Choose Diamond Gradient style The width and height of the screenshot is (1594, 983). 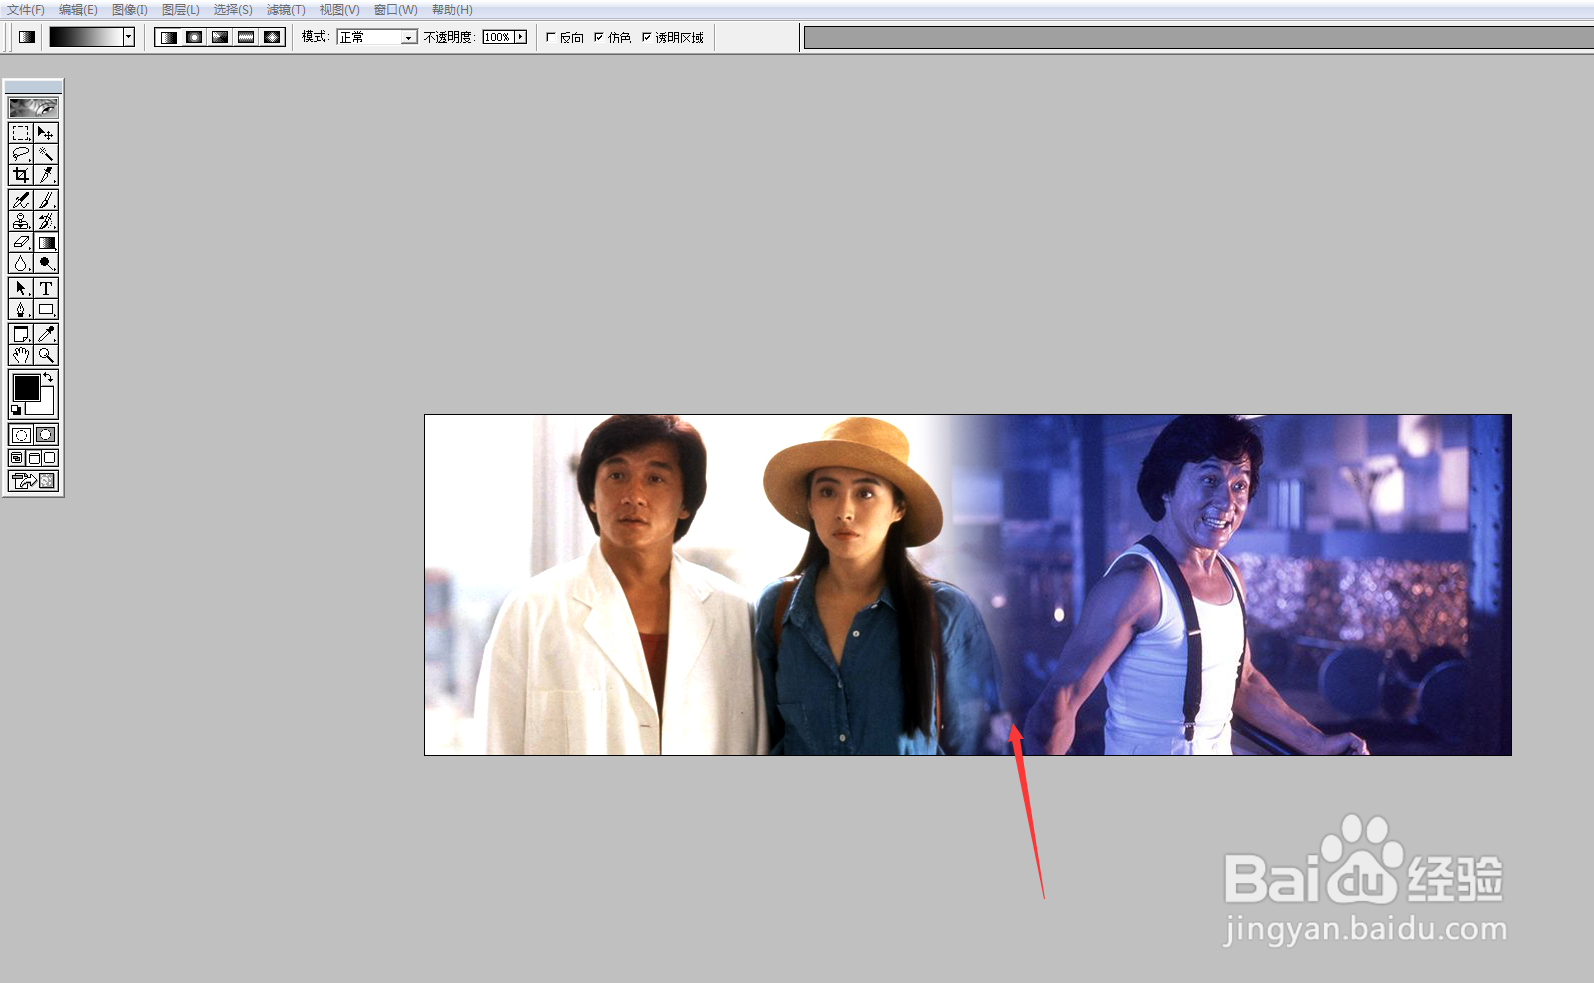point(272,37)
